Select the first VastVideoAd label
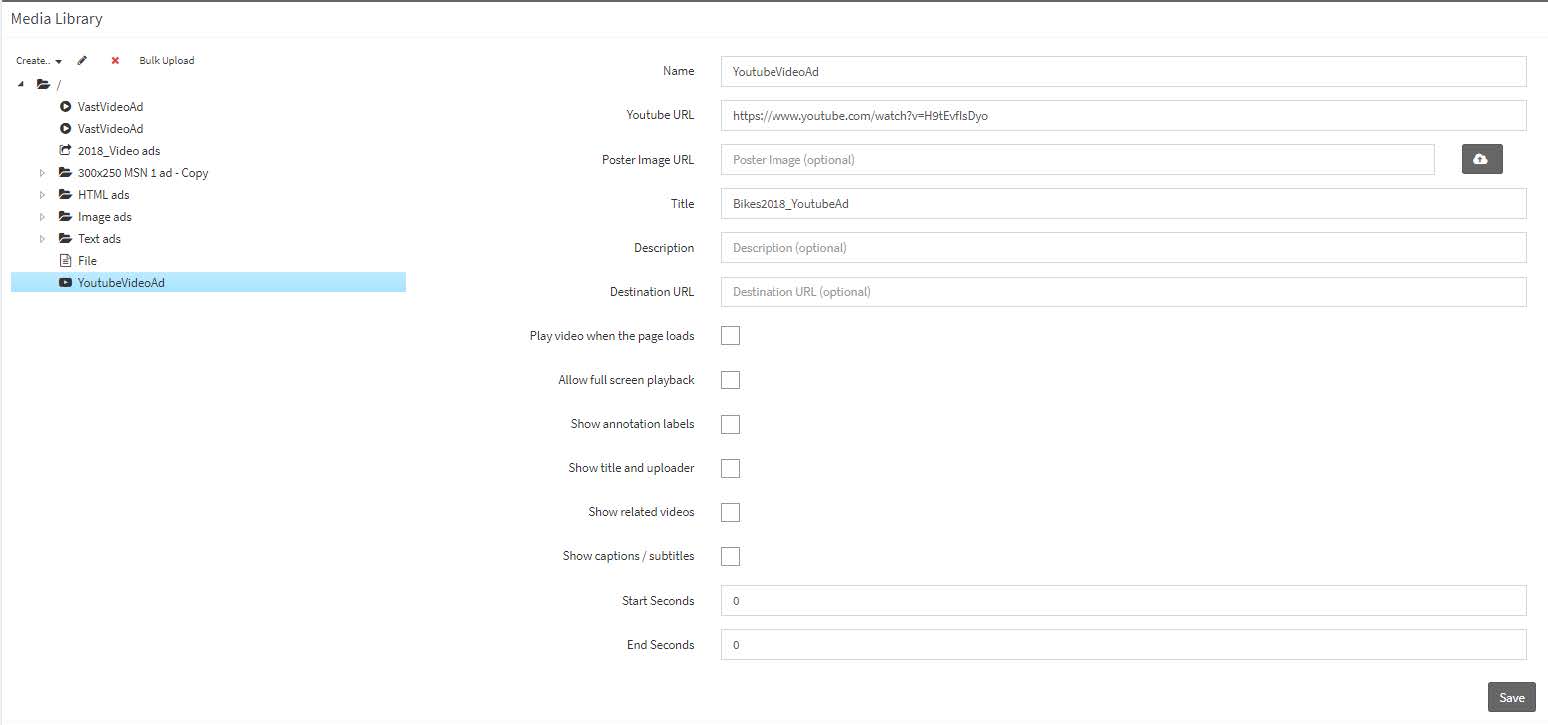Image resolution: width=1548 pixels, height=725 pixels. coord(110,107)
